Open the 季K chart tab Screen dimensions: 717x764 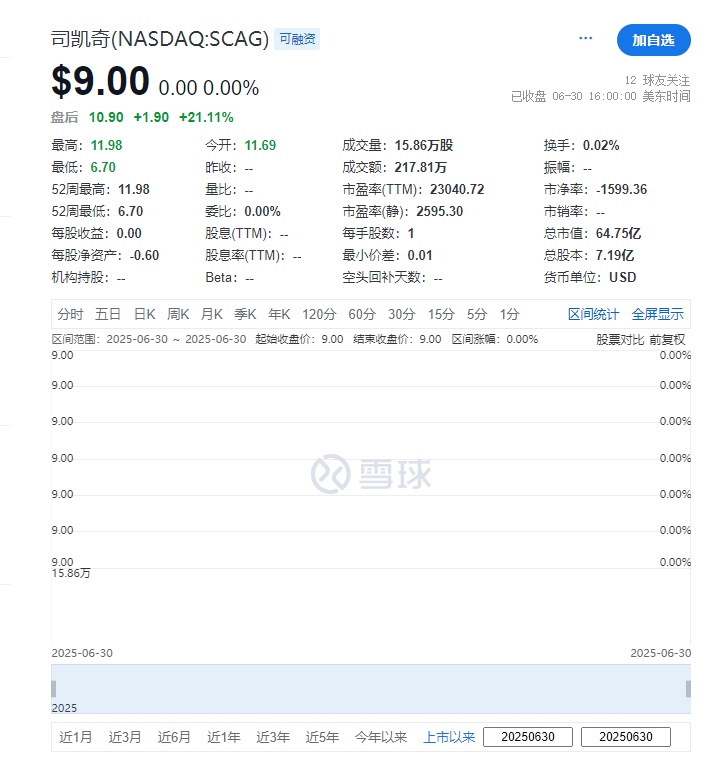point(245,314)
